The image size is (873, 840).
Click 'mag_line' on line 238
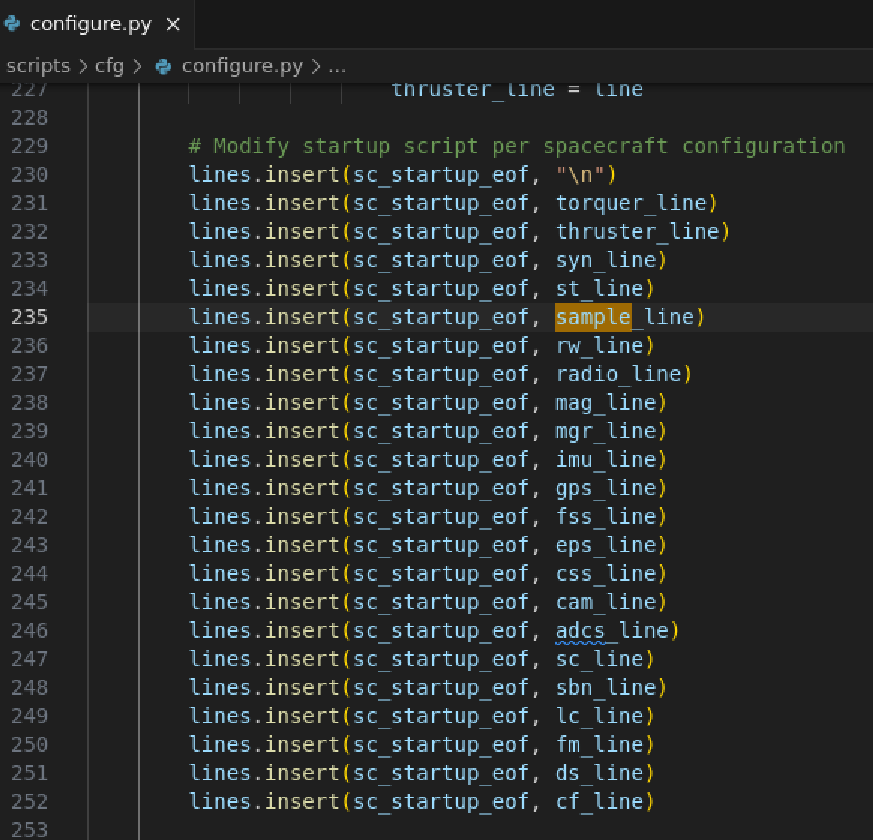point(606,402)
